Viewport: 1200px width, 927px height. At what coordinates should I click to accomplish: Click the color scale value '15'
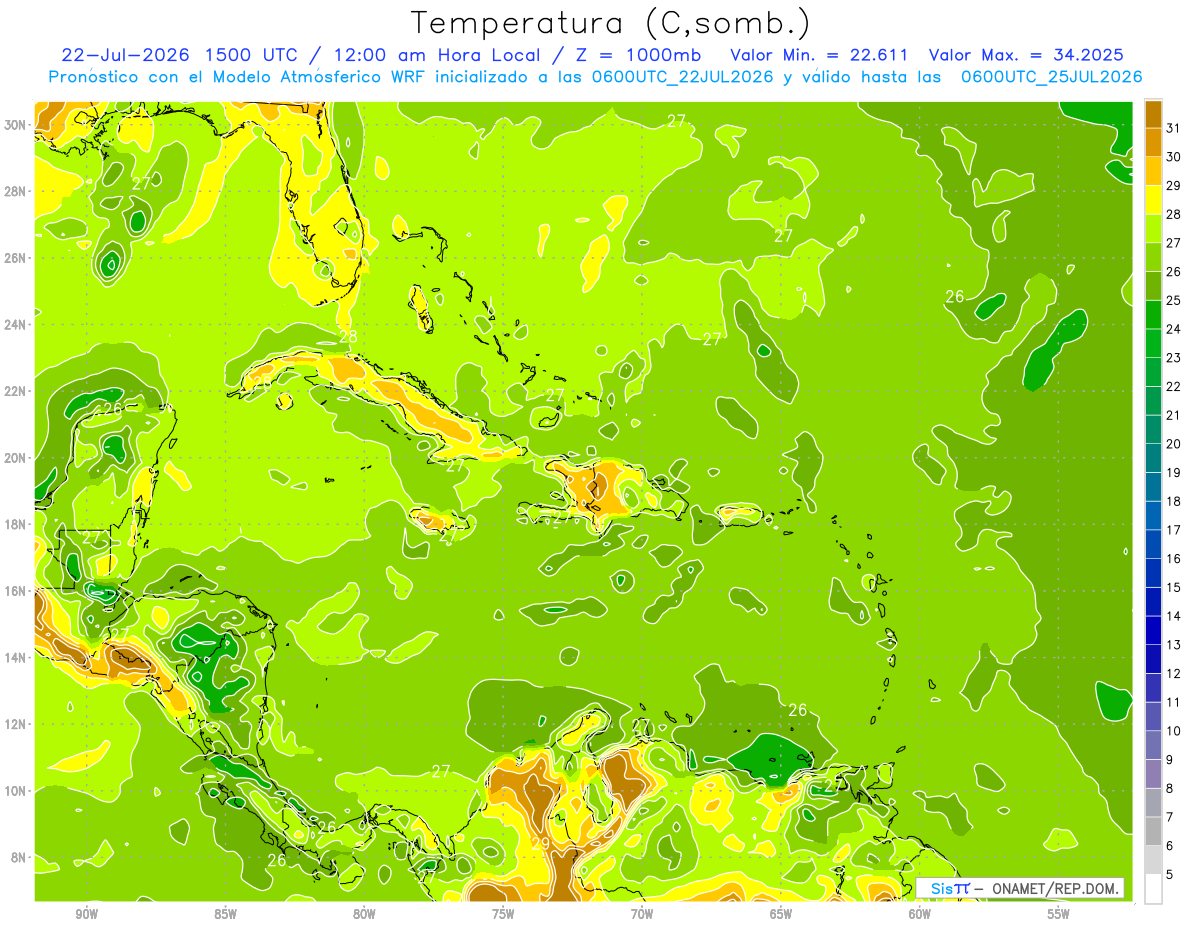coord(1174,588)
